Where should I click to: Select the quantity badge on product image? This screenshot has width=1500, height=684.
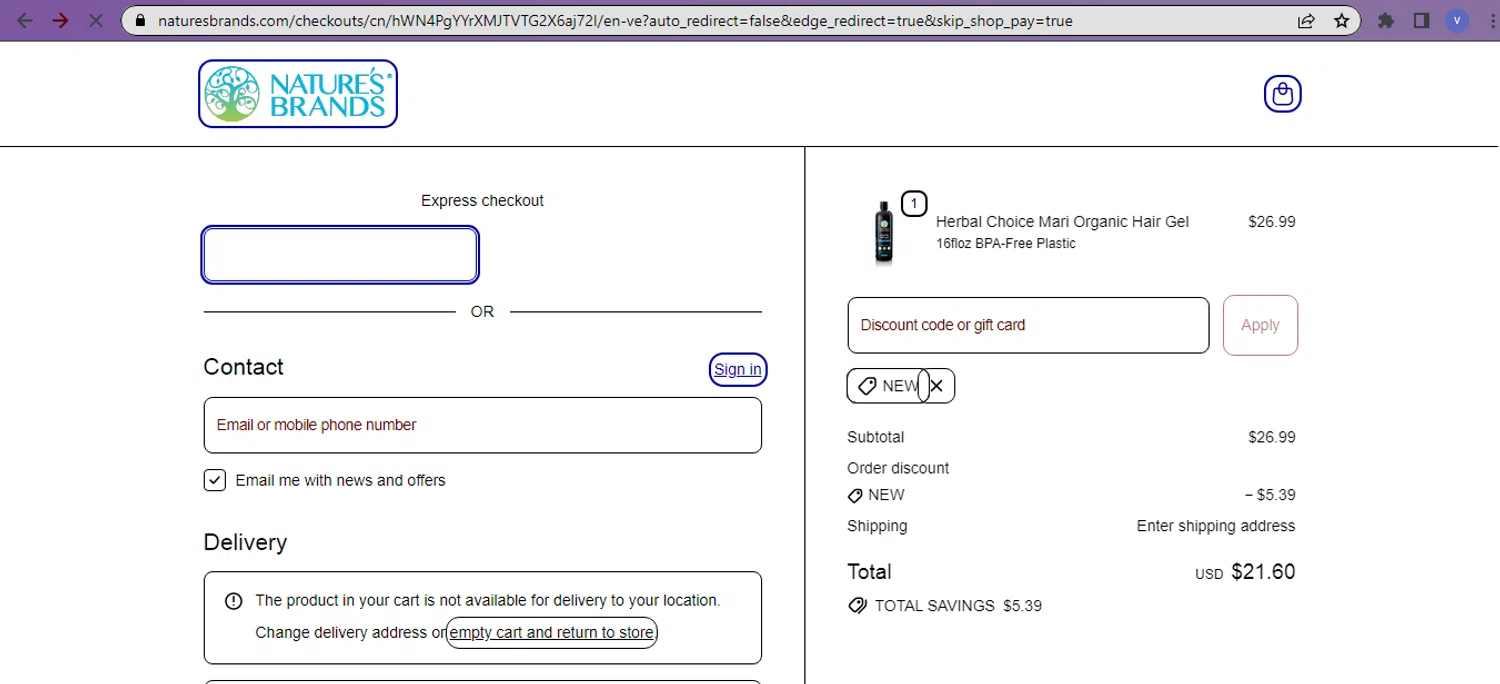point(914,204)
